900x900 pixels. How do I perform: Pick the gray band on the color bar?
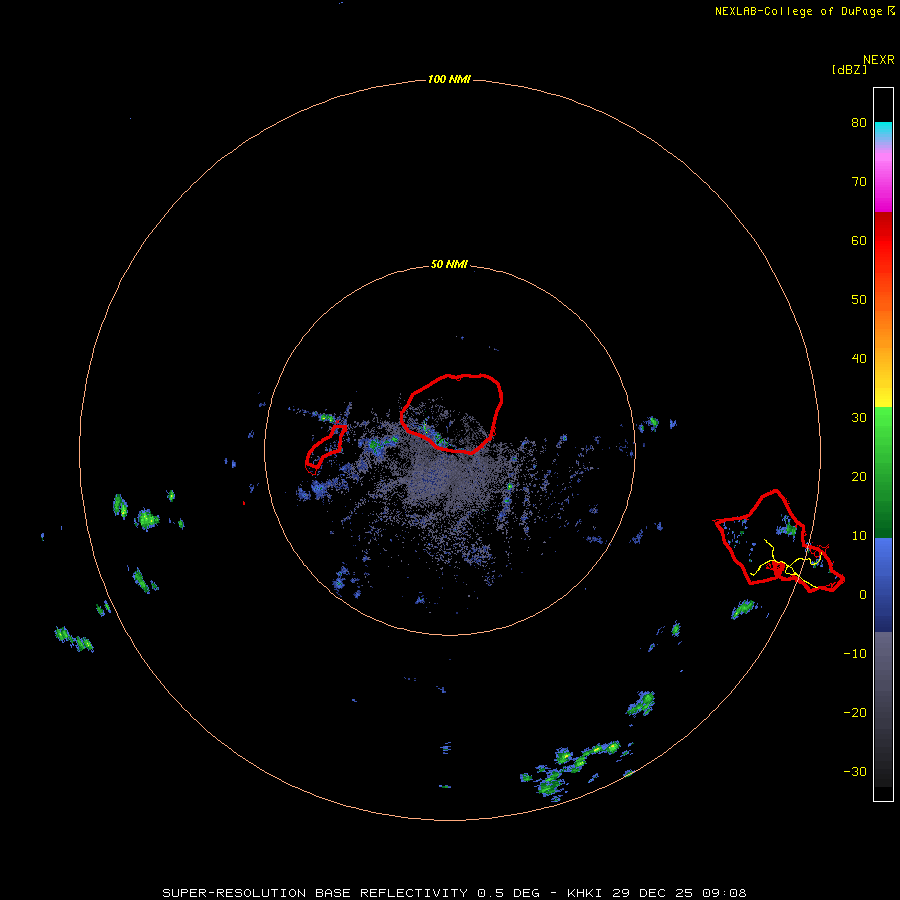pos(883,666)
